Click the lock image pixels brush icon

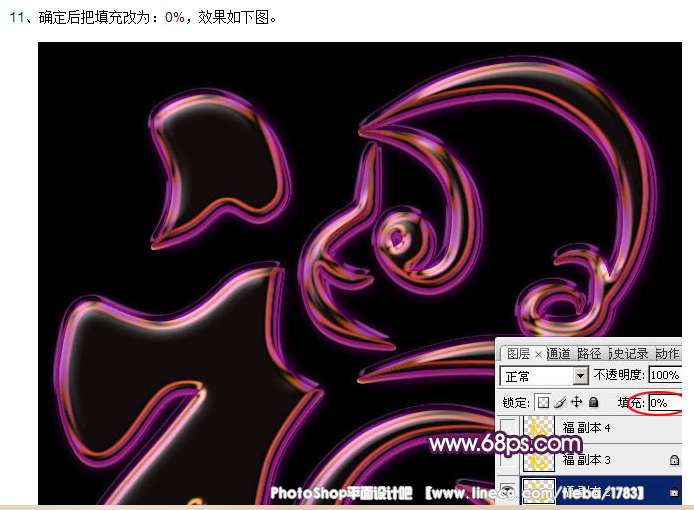tap(560, 402)
